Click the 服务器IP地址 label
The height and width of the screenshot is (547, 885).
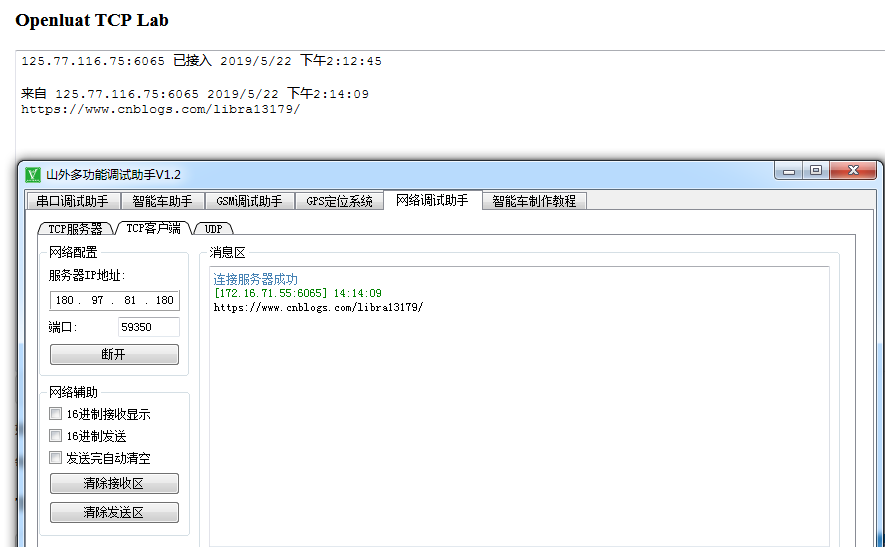pyautogui.click(x=87, y=275)
